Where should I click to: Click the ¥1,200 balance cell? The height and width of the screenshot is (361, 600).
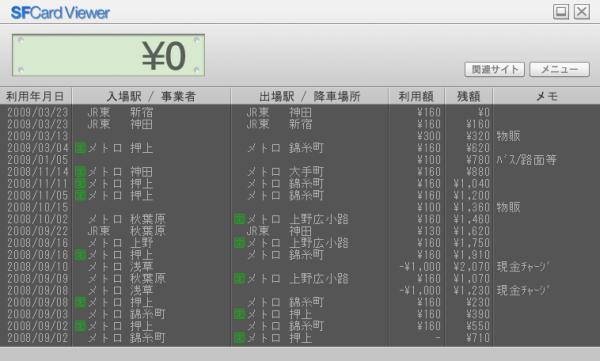tap(471, 195)
